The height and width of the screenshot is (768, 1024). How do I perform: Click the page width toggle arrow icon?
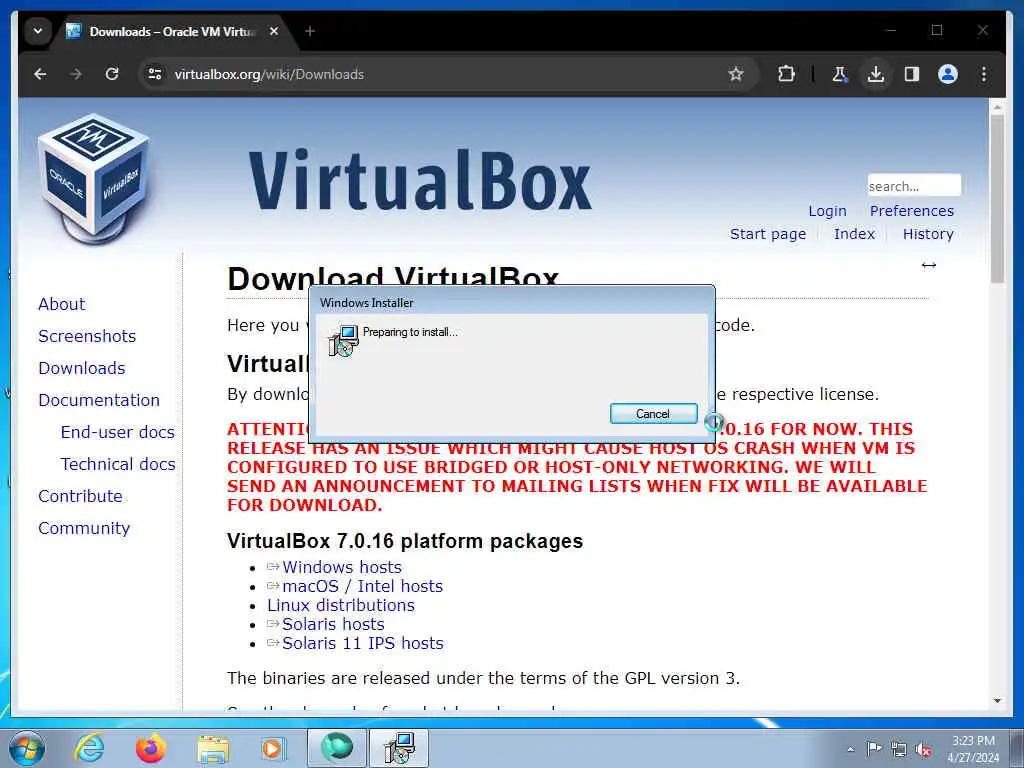pyautogui.click(x=929, y=264)
